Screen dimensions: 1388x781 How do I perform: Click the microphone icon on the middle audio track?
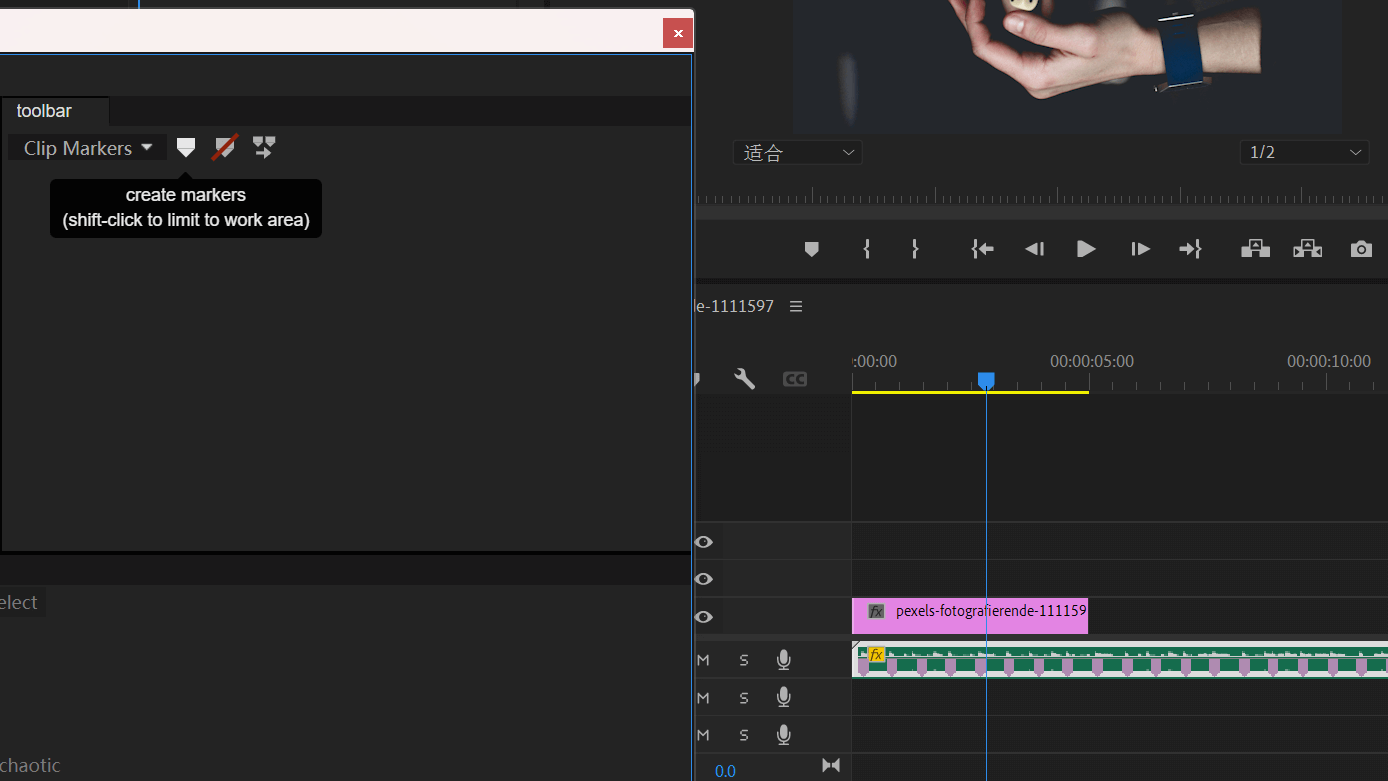click(784, 697)
